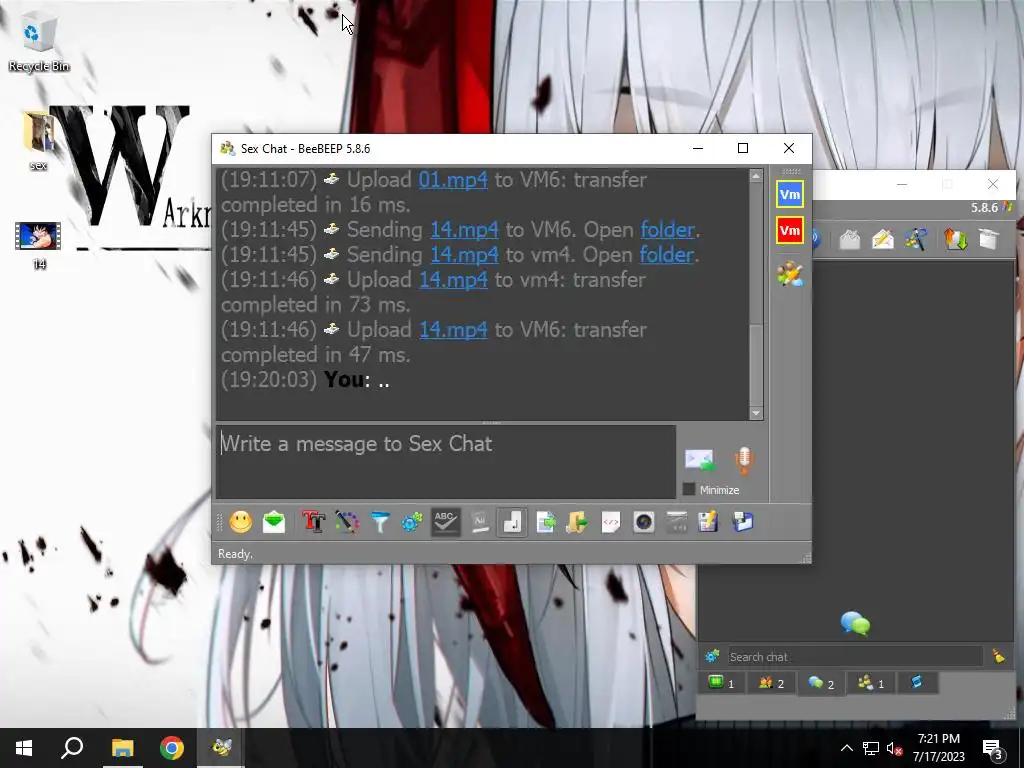
Task: Focus the Search chat field
Action: pos(855,656)
